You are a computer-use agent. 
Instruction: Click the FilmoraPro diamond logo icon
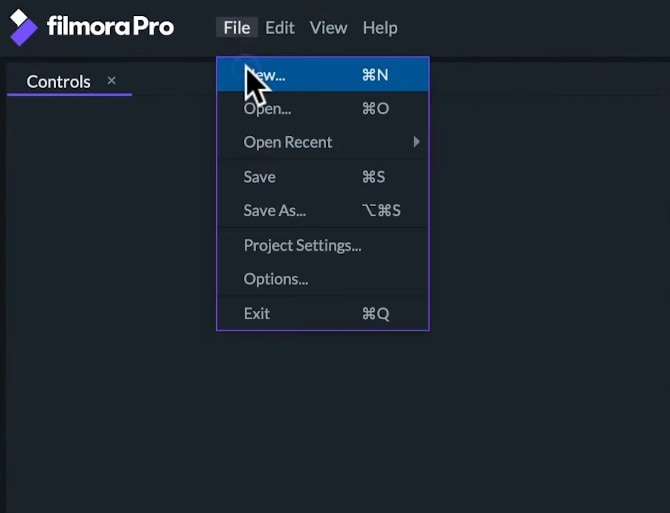[x=23, y=27]
